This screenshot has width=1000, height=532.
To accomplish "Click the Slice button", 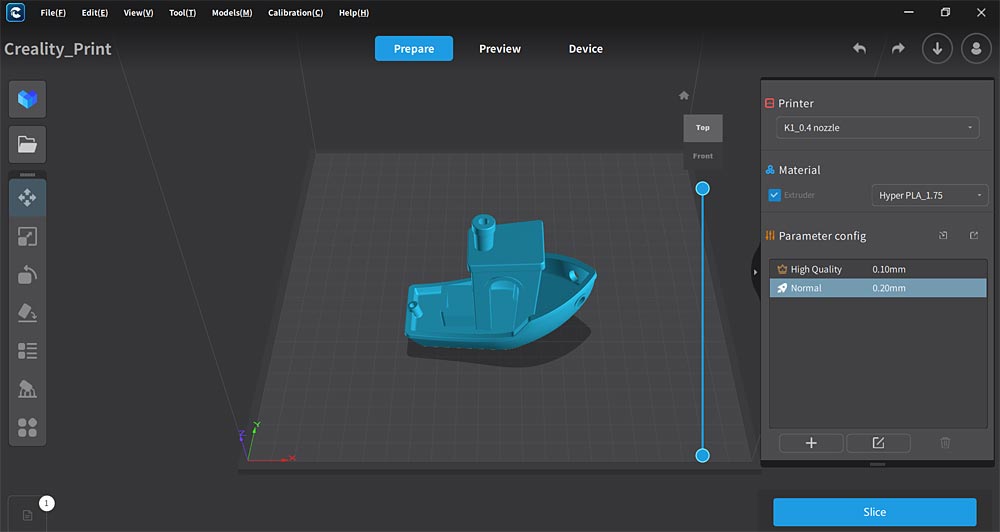I will tap(874, 512).
